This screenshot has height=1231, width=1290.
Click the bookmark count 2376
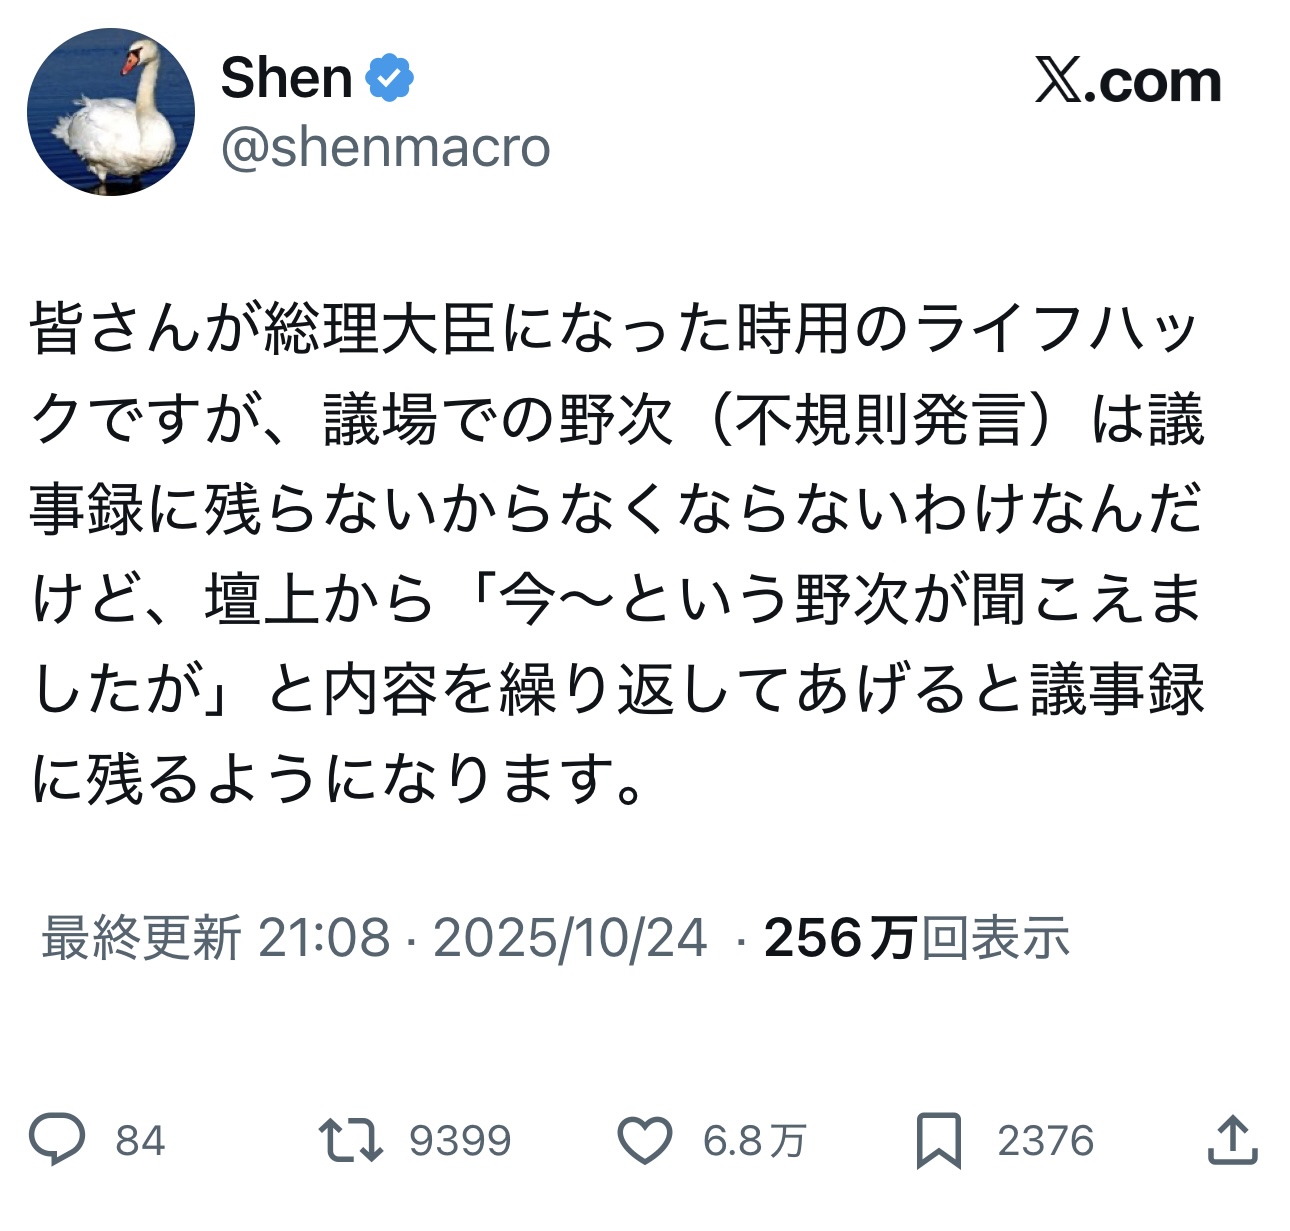tap(1045, 1141)
